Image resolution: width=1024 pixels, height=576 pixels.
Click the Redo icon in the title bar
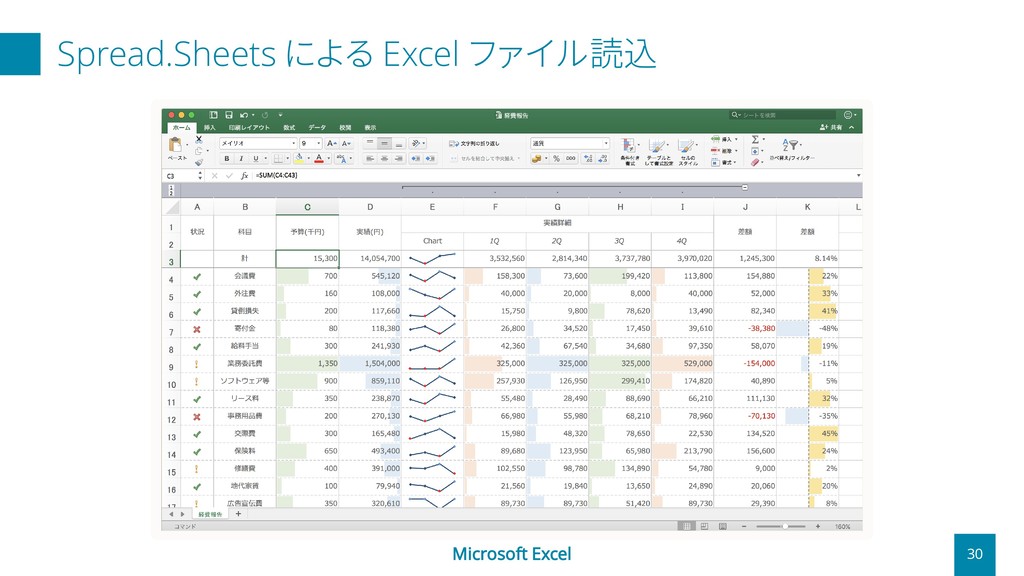pyautogui.click(x=264, y=115)
